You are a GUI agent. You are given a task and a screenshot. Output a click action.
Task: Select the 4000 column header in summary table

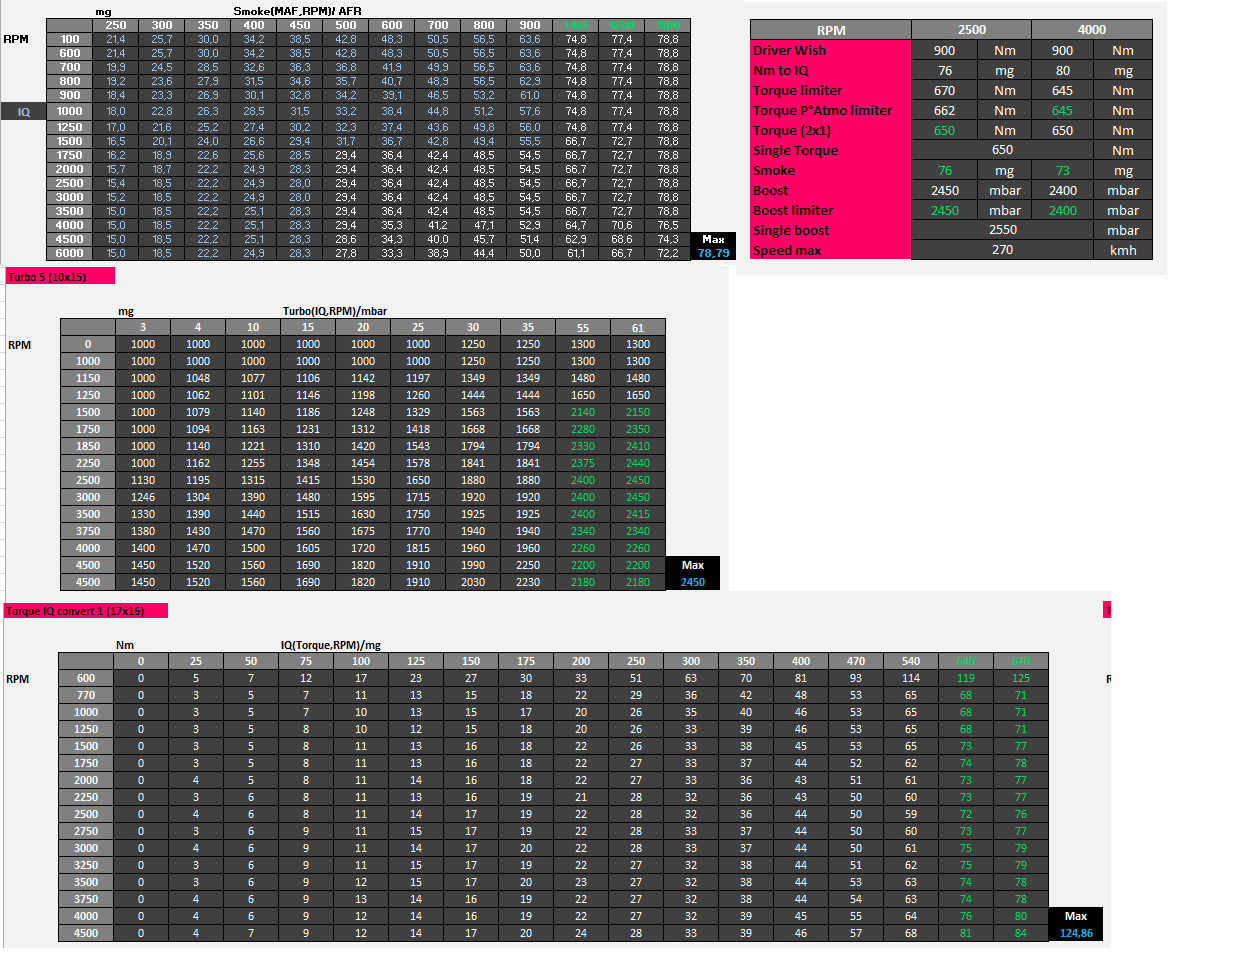click(1091, 30)
